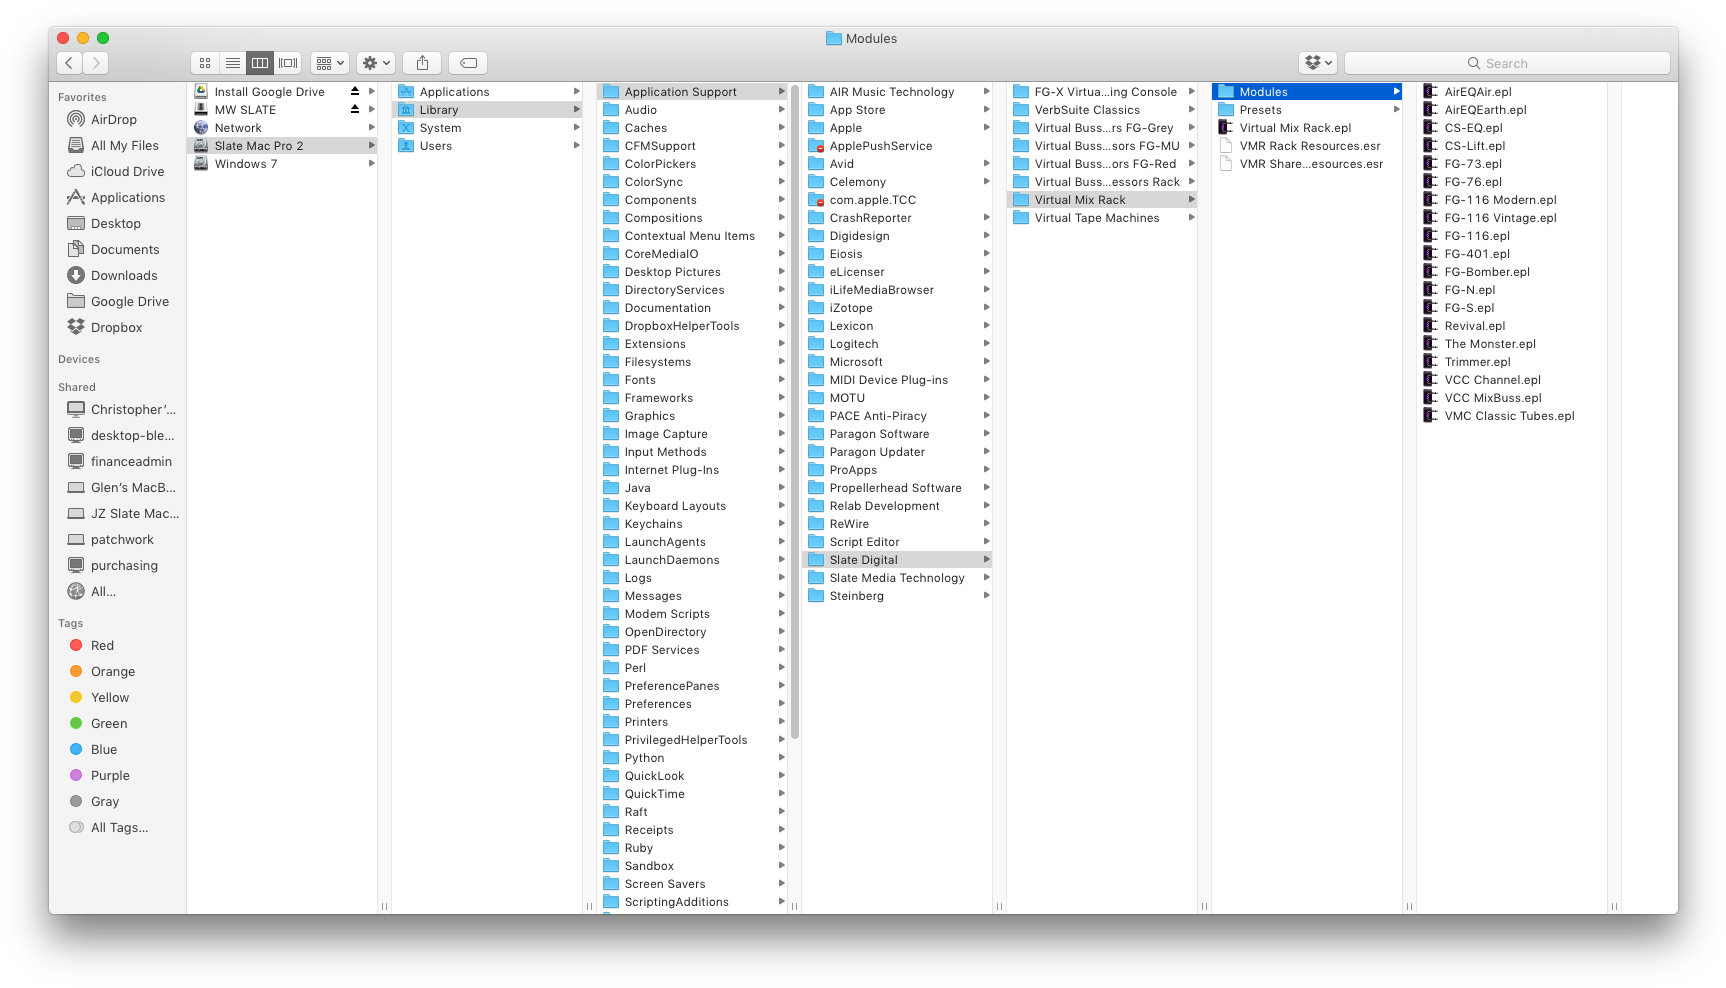The width and height of the screenshot is (1726, 988).
Task: Select FG-116 Vintage.epl file
Action: point(1490,217)
